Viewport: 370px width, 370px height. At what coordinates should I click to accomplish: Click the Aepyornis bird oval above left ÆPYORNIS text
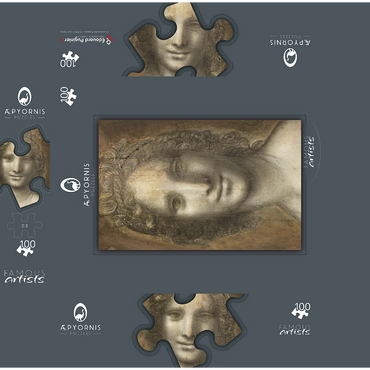click(x=25, y=97)
